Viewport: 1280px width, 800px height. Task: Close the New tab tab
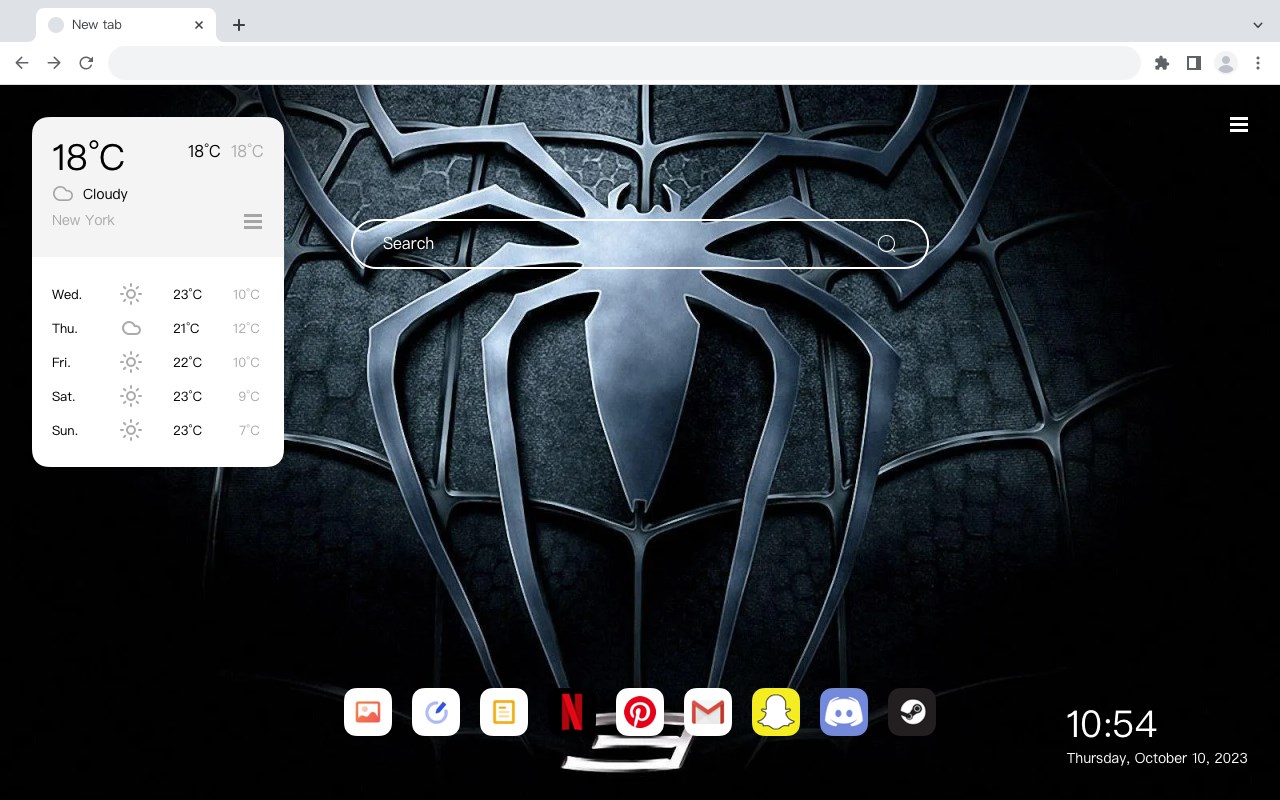pyautogui.click(x=199, y=25)
